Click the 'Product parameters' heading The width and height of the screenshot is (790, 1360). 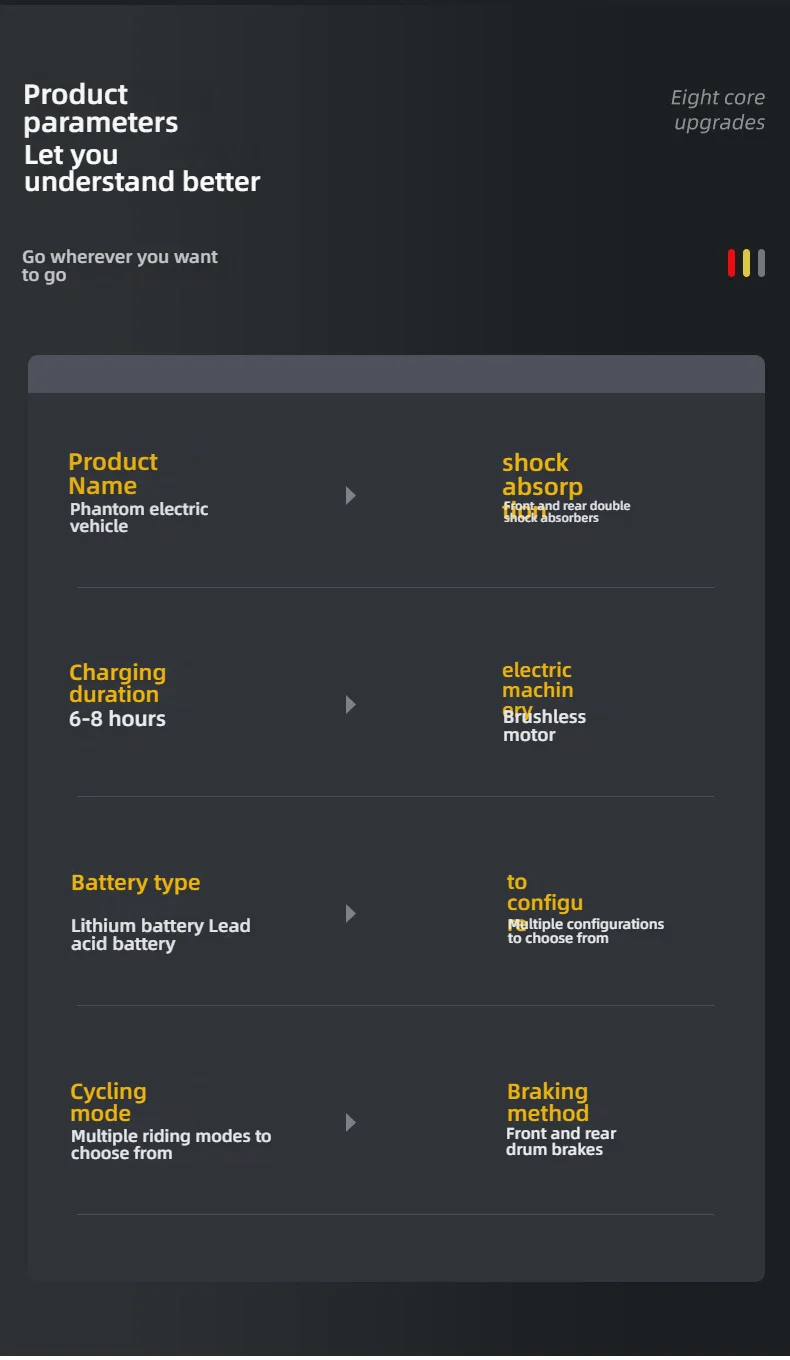pyautogui.click(x=100, y=108)
